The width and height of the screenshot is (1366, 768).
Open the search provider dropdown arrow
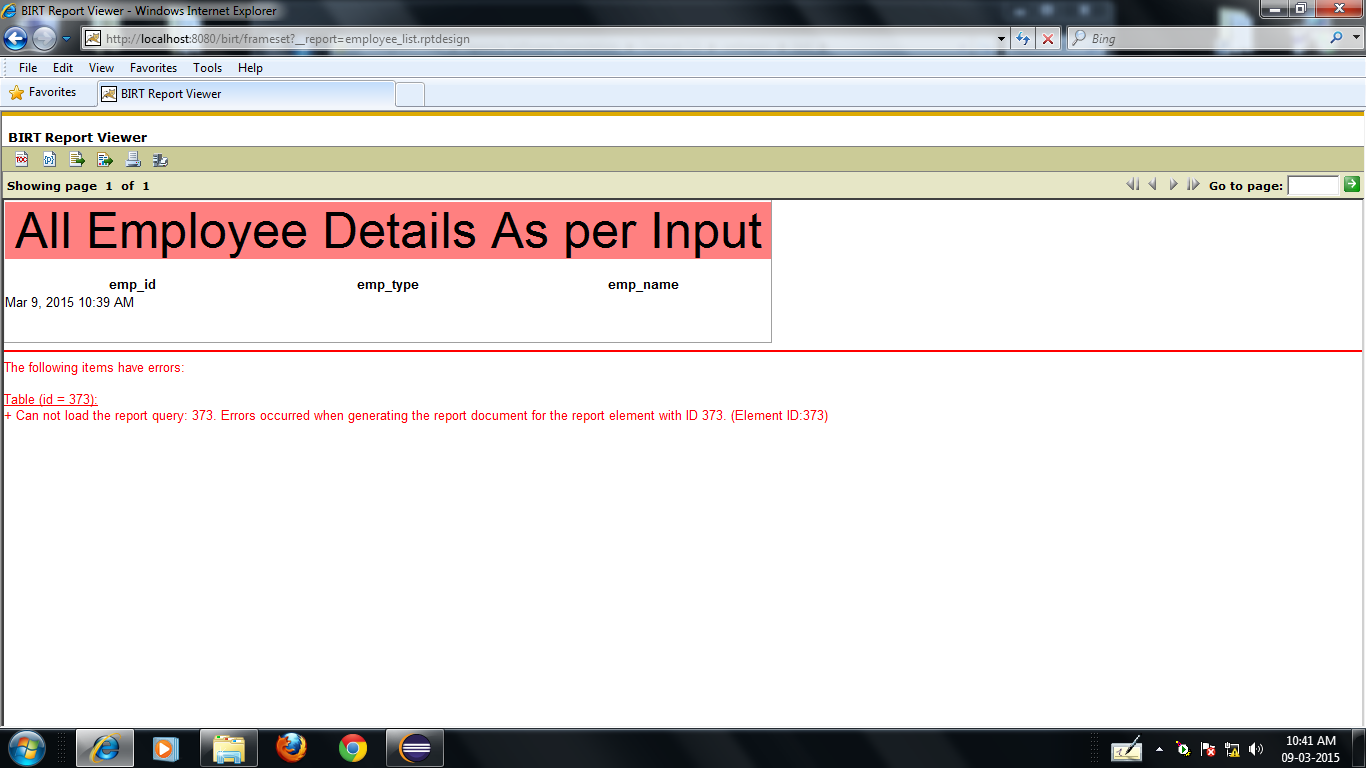click(1355, 39)
